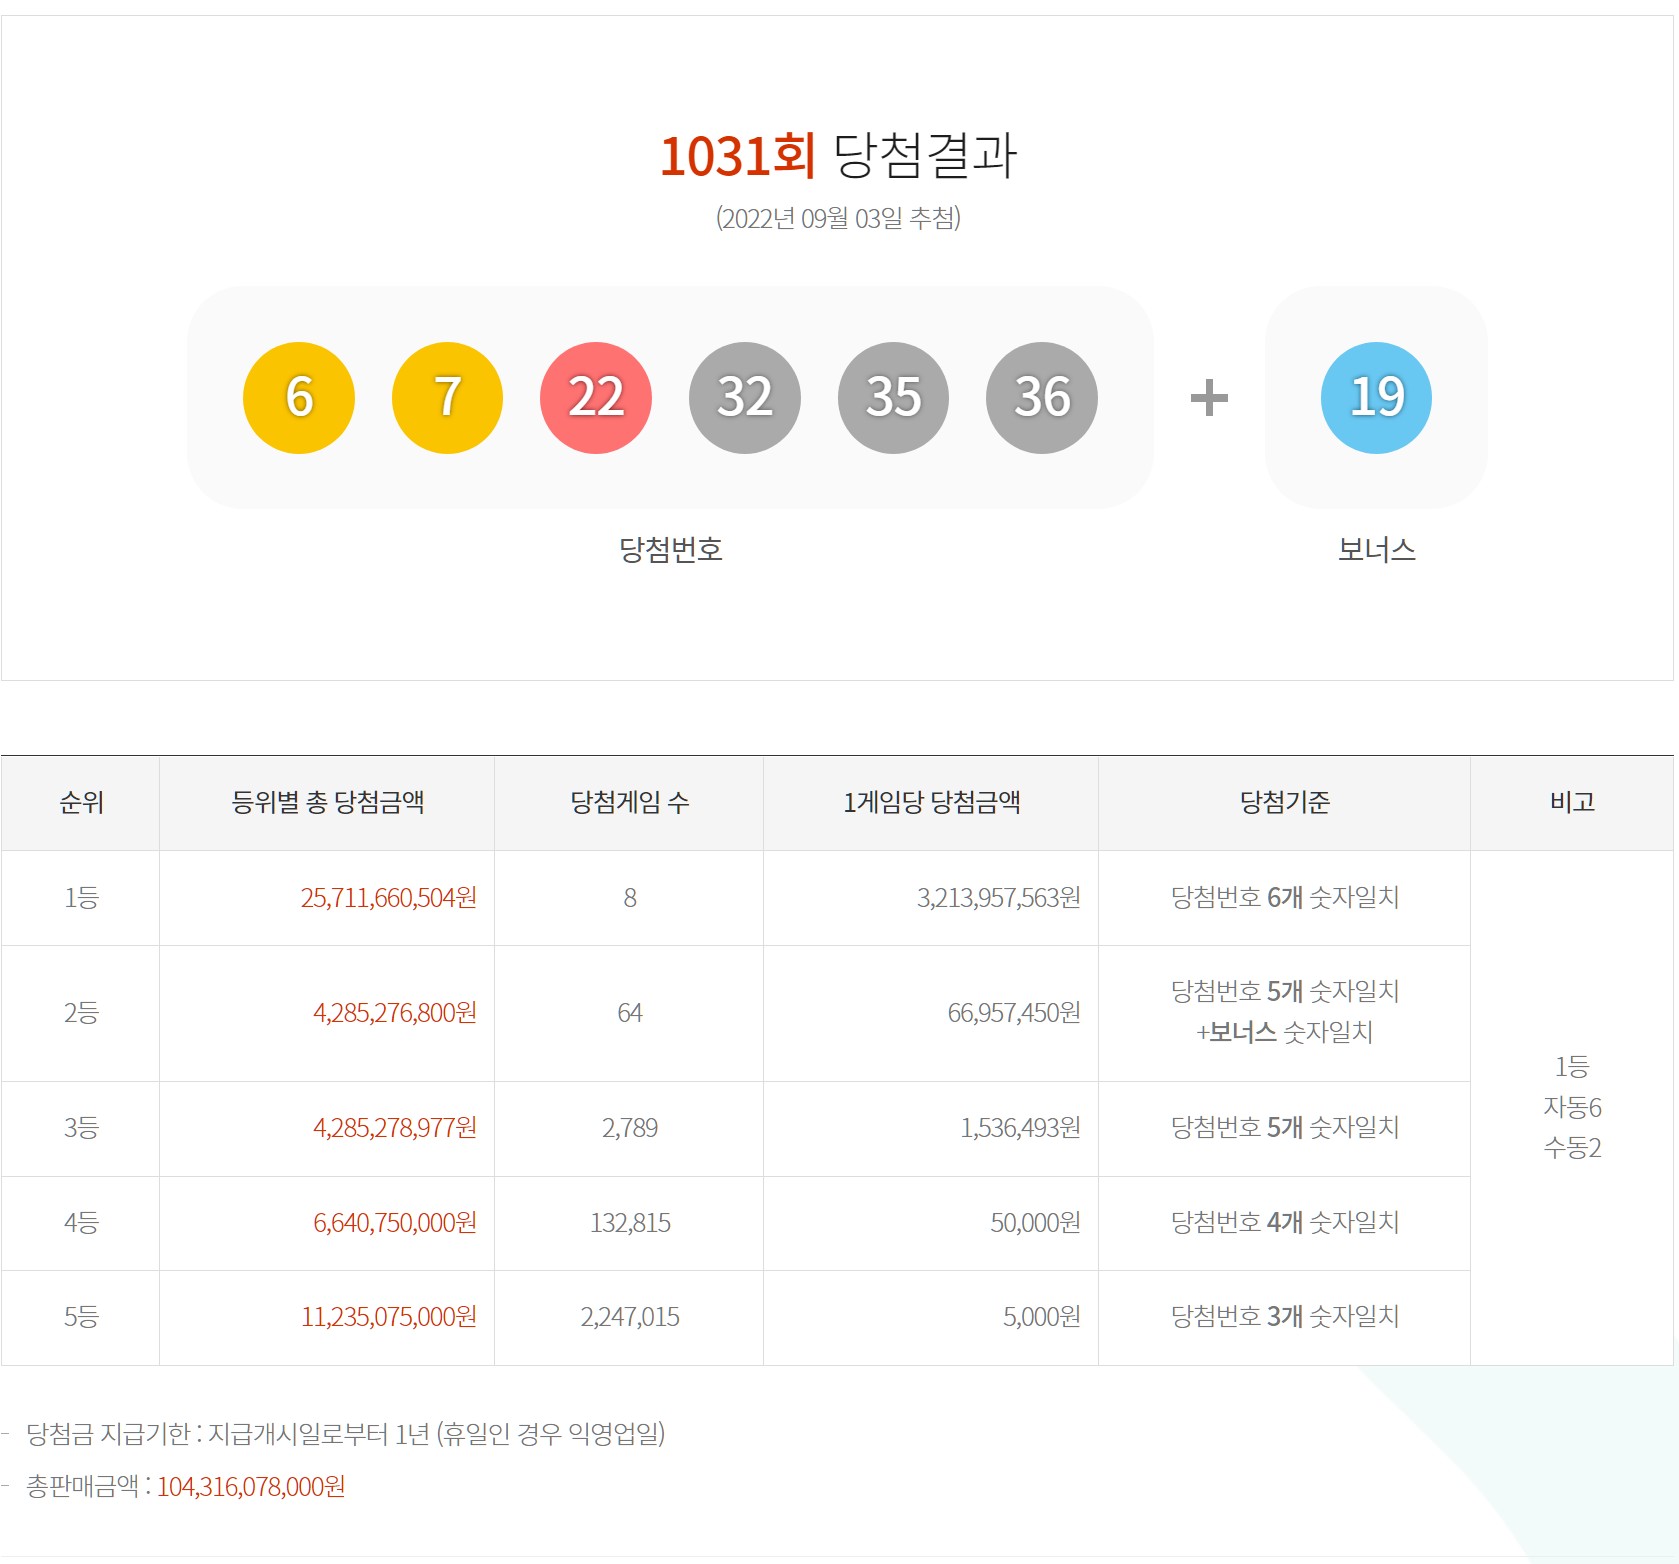1679x1564 pixels.
Task: Click per-game prize 5,000원
Action: [1042, 1317]
